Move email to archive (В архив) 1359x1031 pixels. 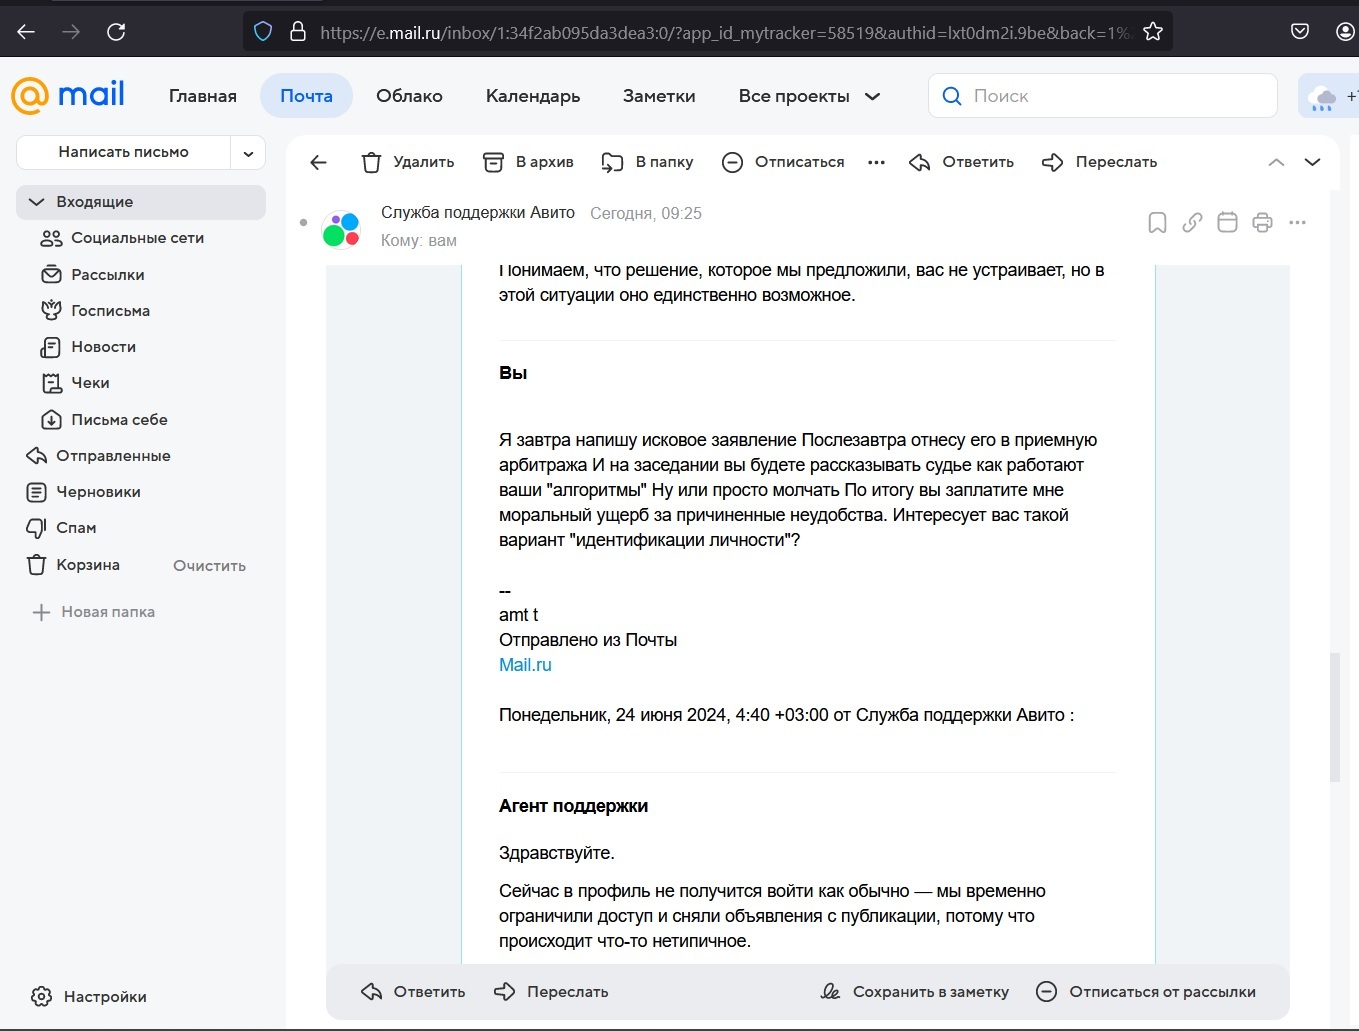point(528,162)
